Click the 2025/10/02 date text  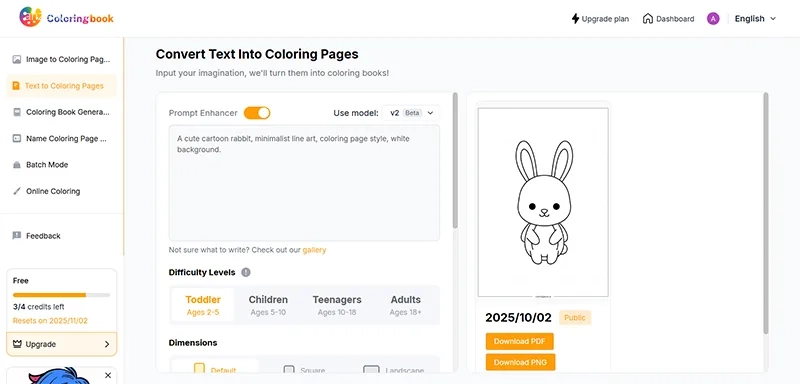(x=518, y=318)
